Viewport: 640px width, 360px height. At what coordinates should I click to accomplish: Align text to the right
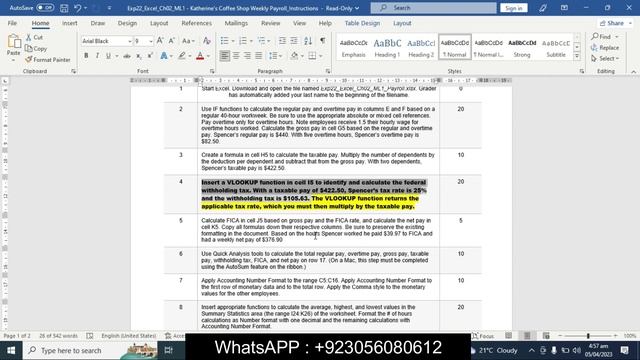click(x=247, y=56)
